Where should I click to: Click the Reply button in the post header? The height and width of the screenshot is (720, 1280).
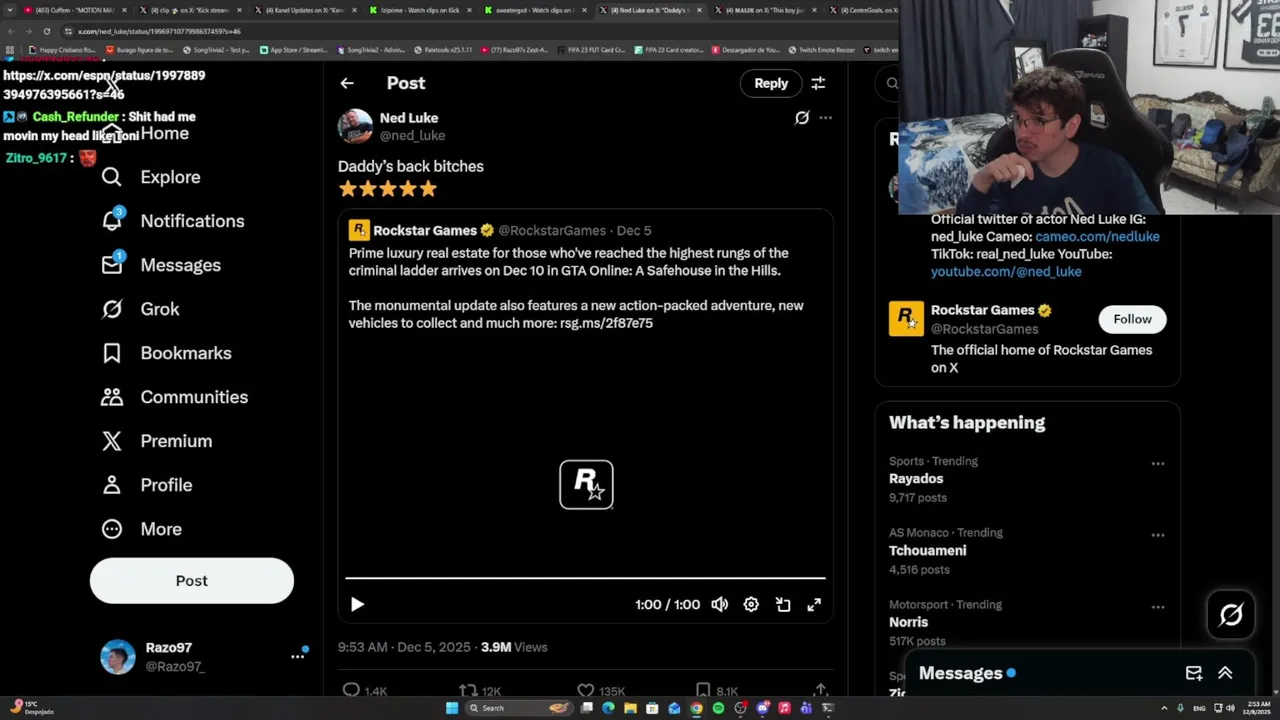(x=771, y=83)
